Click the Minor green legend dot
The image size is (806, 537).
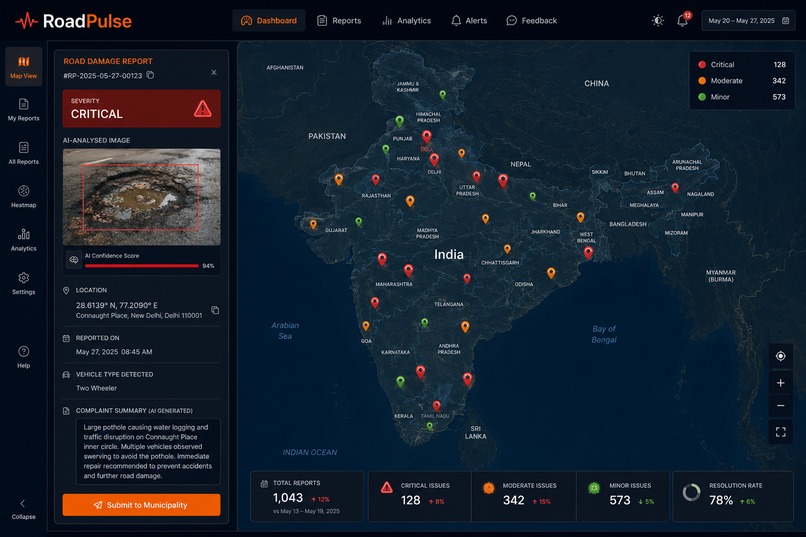click(x=702, y=97)
